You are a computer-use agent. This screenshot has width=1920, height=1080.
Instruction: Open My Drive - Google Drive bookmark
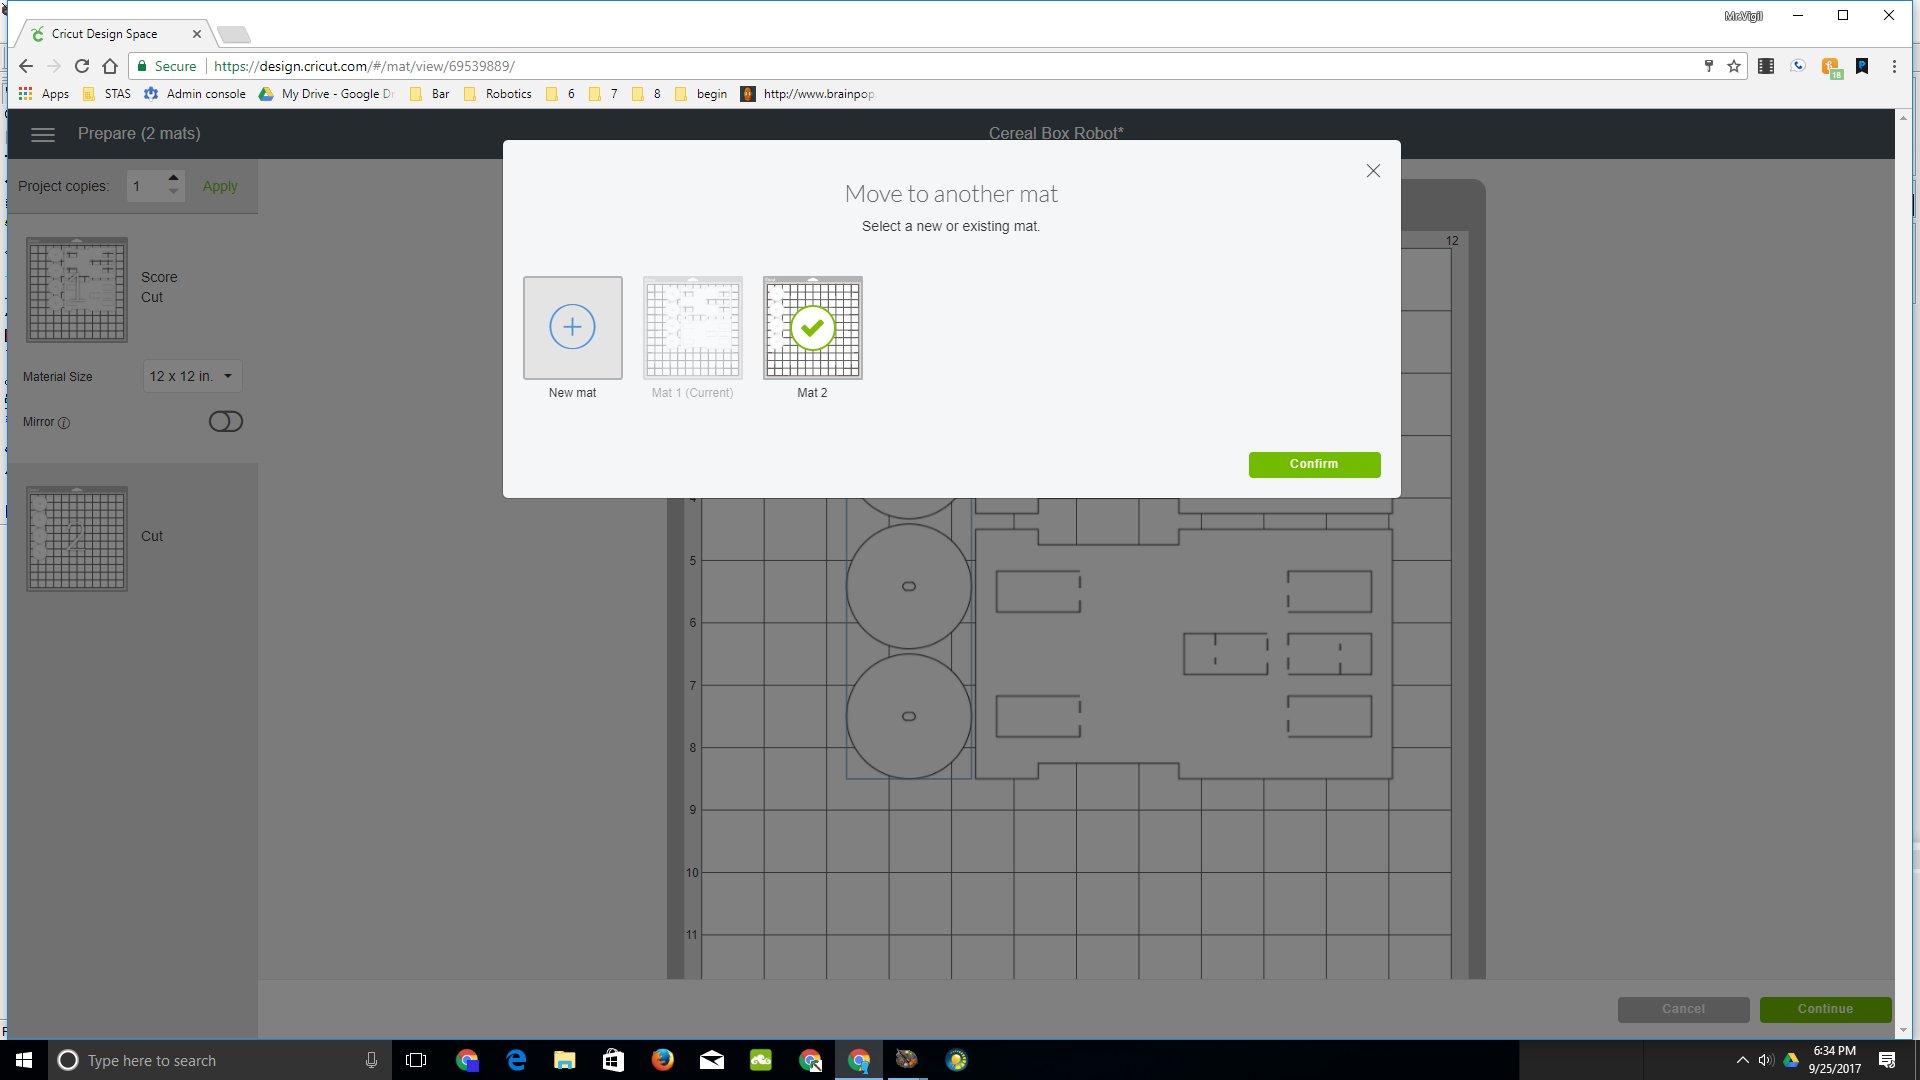tap(327, 94)
